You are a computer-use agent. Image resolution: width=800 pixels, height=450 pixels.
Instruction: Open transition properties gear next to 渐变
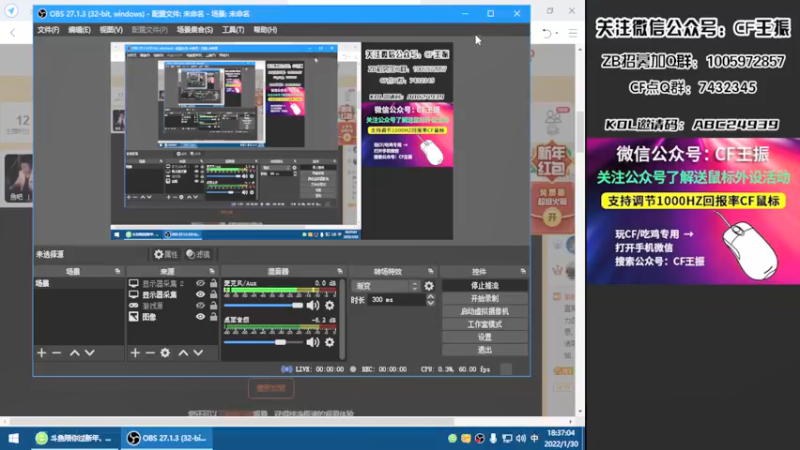[x=429, y=286]
